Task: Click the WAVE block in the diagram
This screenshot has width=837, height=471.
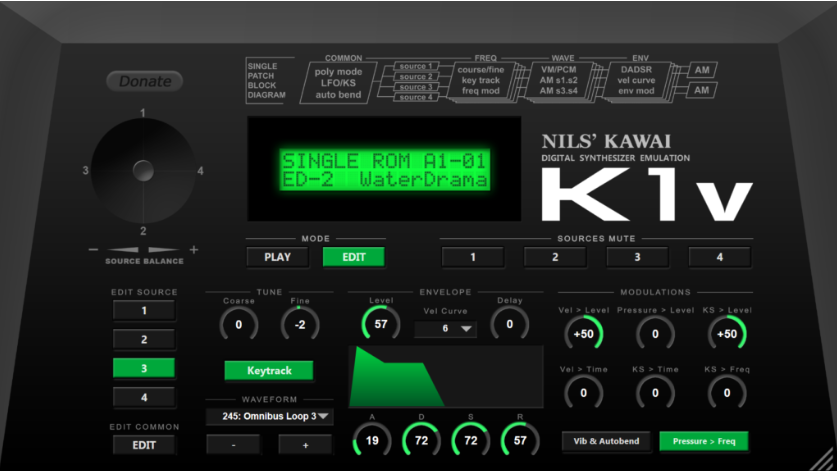Action: [x=558, y=80]
